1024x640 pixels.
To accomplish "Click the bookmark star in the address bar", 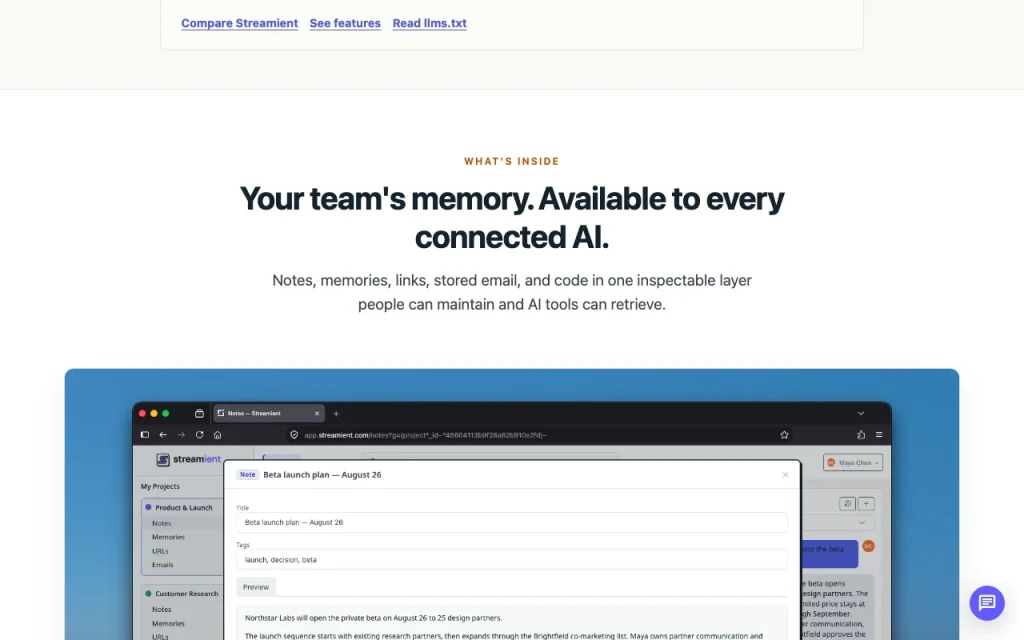I will coord(784,435).
